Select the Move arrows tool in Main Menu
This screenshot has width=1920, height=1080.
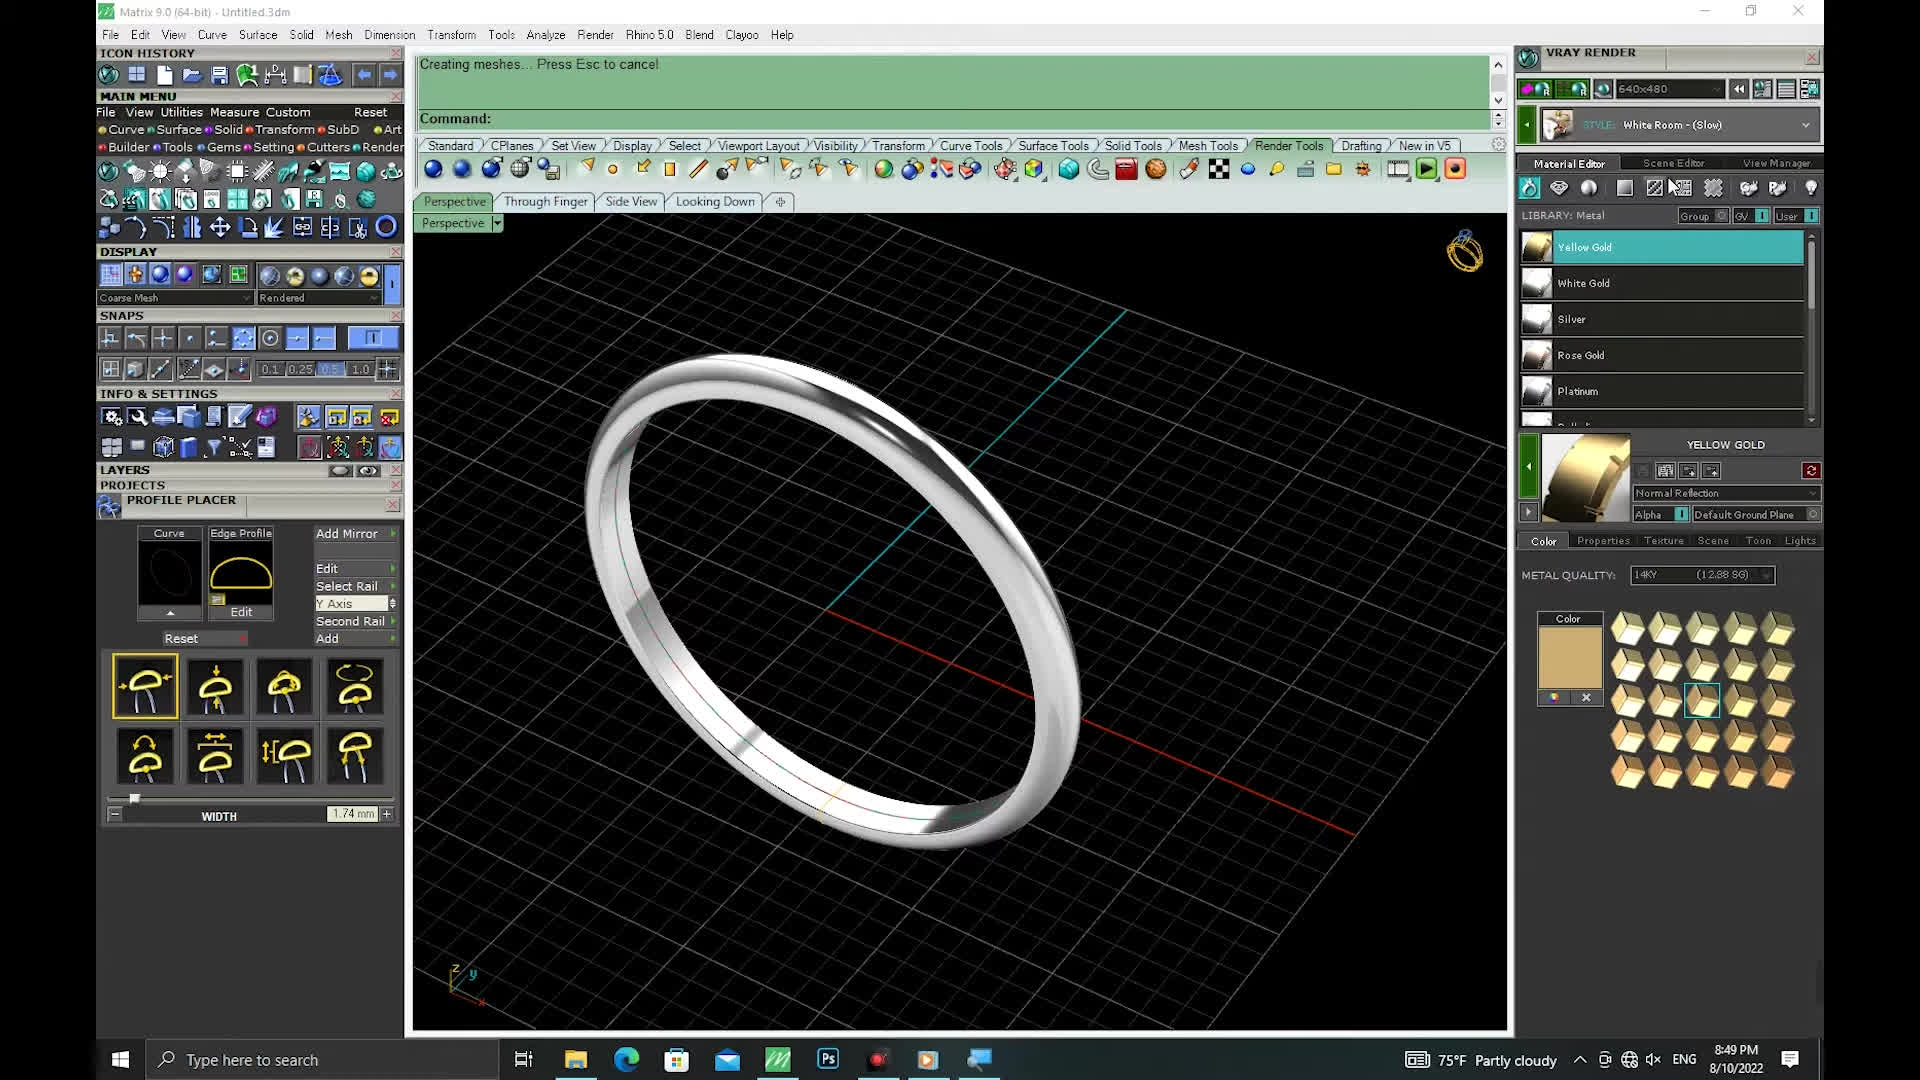click(219, 228)
